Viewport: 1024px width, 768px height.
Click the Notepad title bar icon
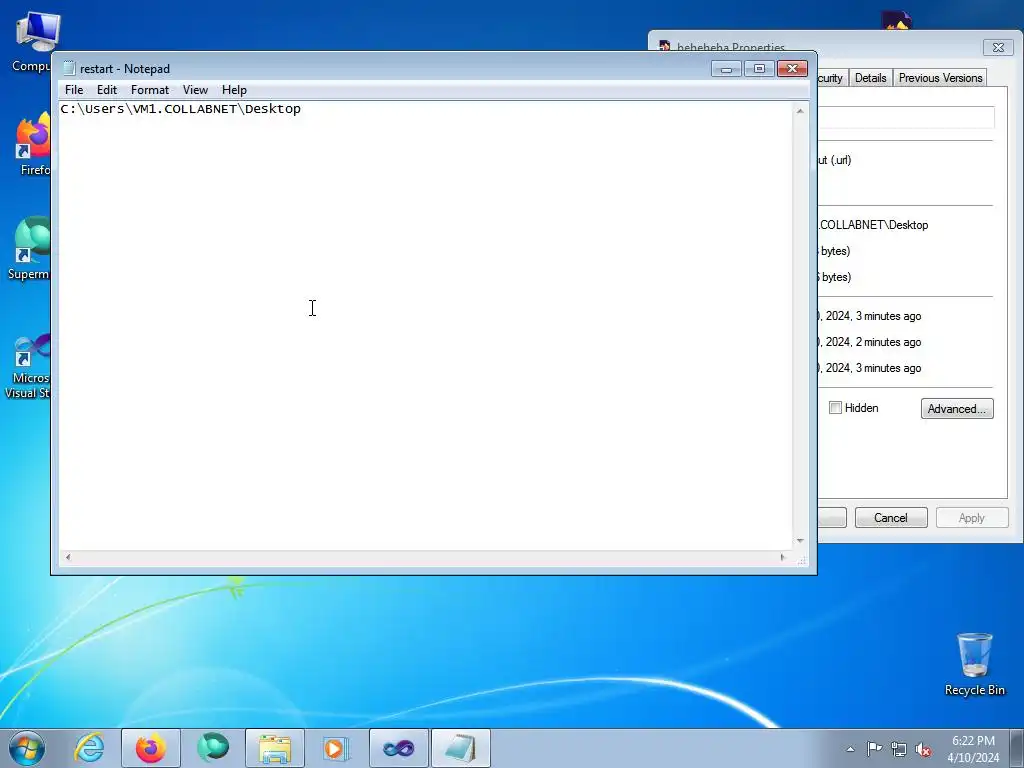(69, 69)
